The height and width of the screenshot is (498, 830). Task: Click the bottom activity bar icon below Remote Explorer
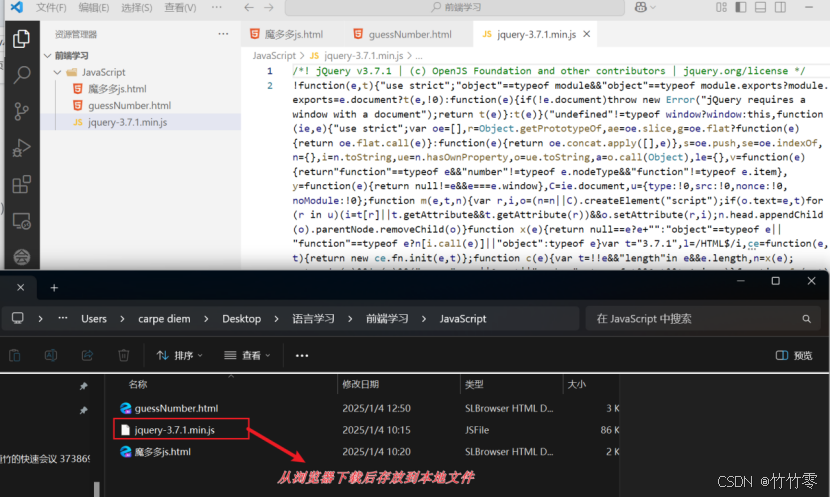21,257
